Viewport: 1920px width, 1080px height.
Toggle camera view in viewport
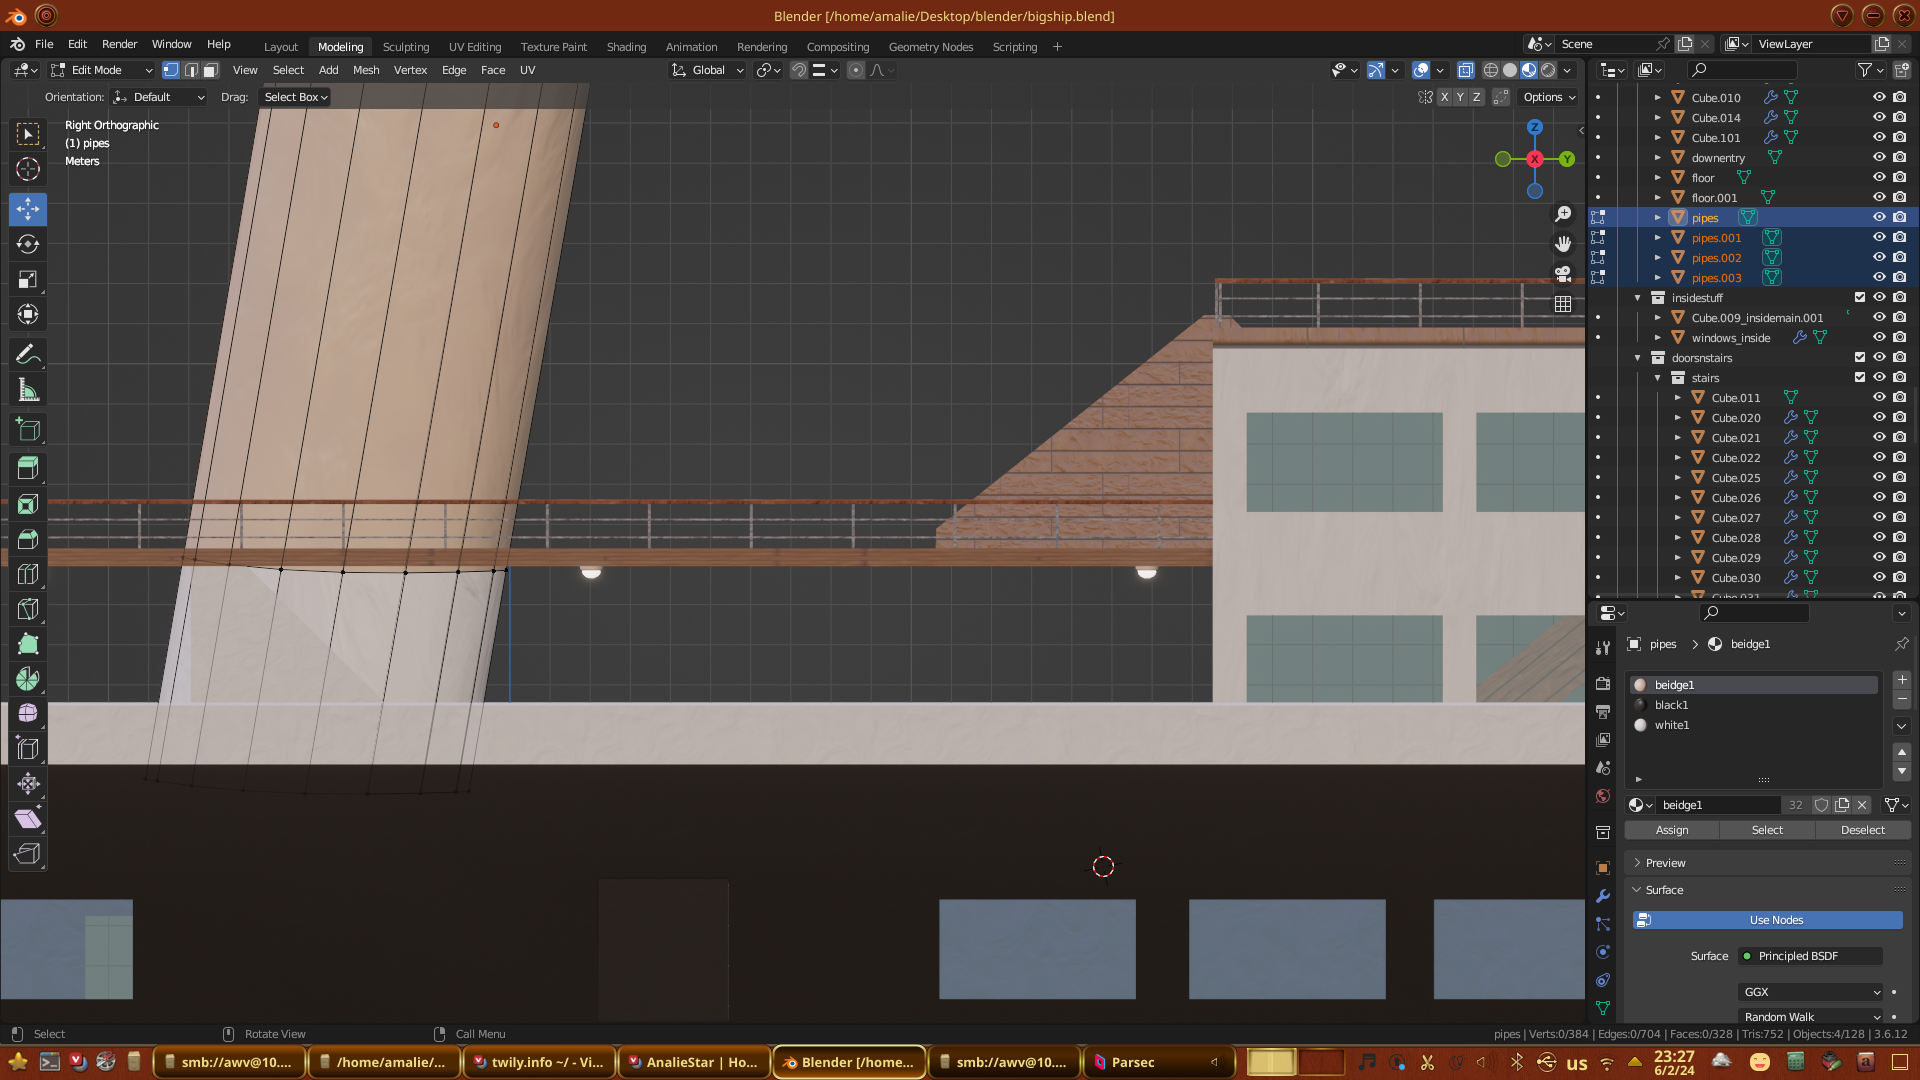(1563, 274)
